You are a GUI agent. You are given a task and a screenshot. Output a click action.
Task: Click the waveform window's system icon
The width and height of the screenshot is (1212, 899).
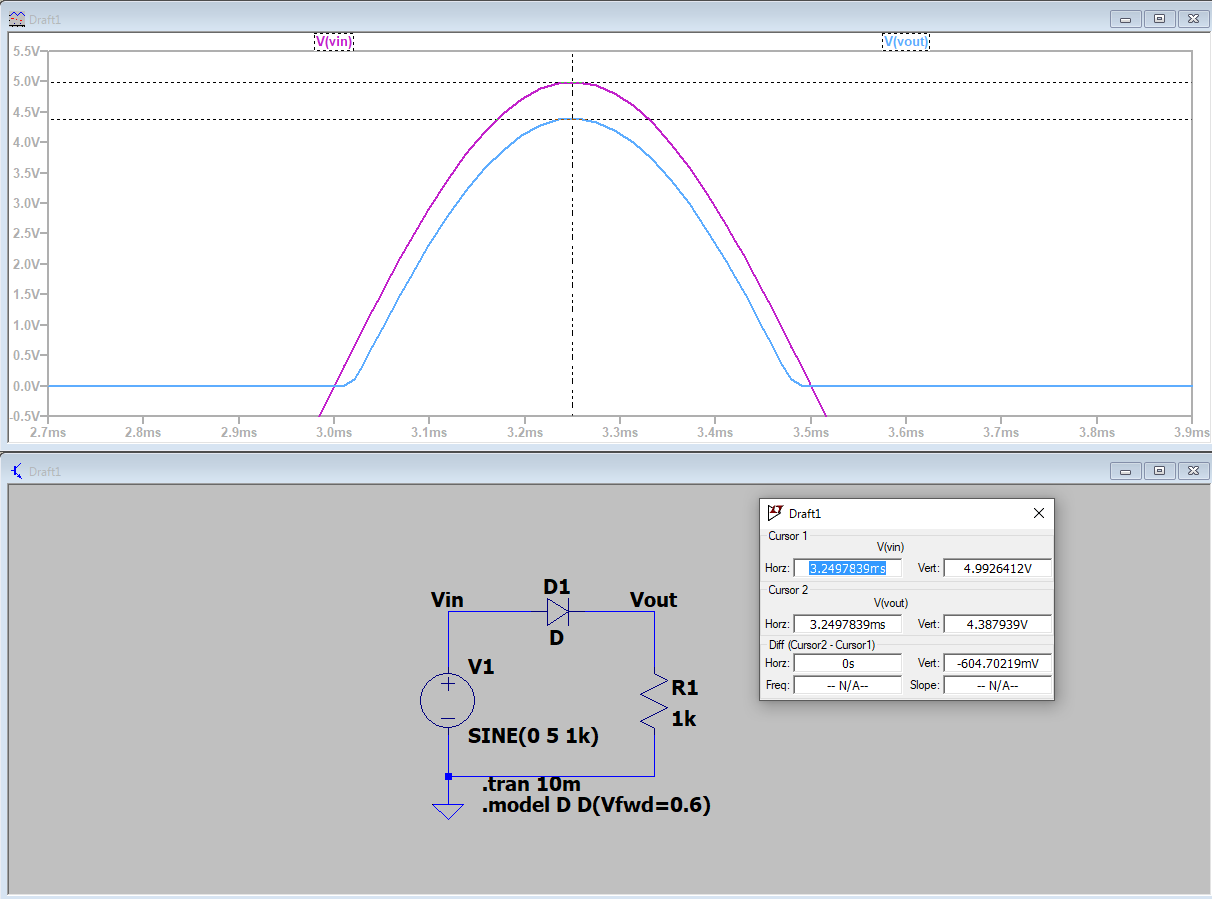(17, 18)
